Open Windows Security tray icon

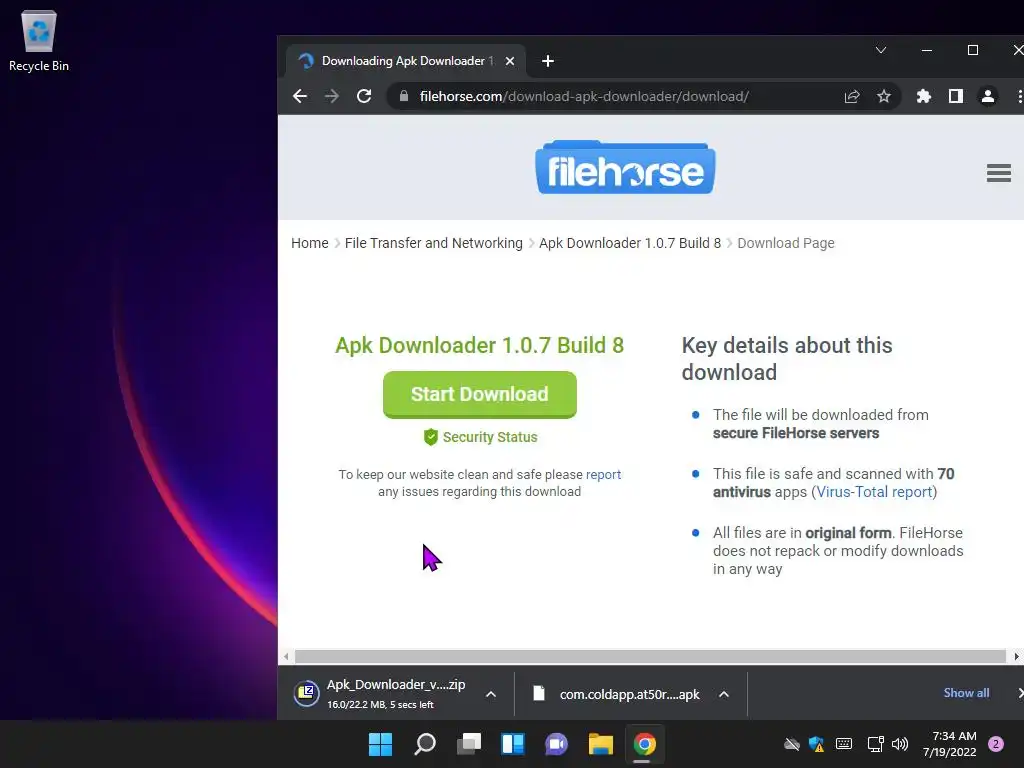[816, 744]
